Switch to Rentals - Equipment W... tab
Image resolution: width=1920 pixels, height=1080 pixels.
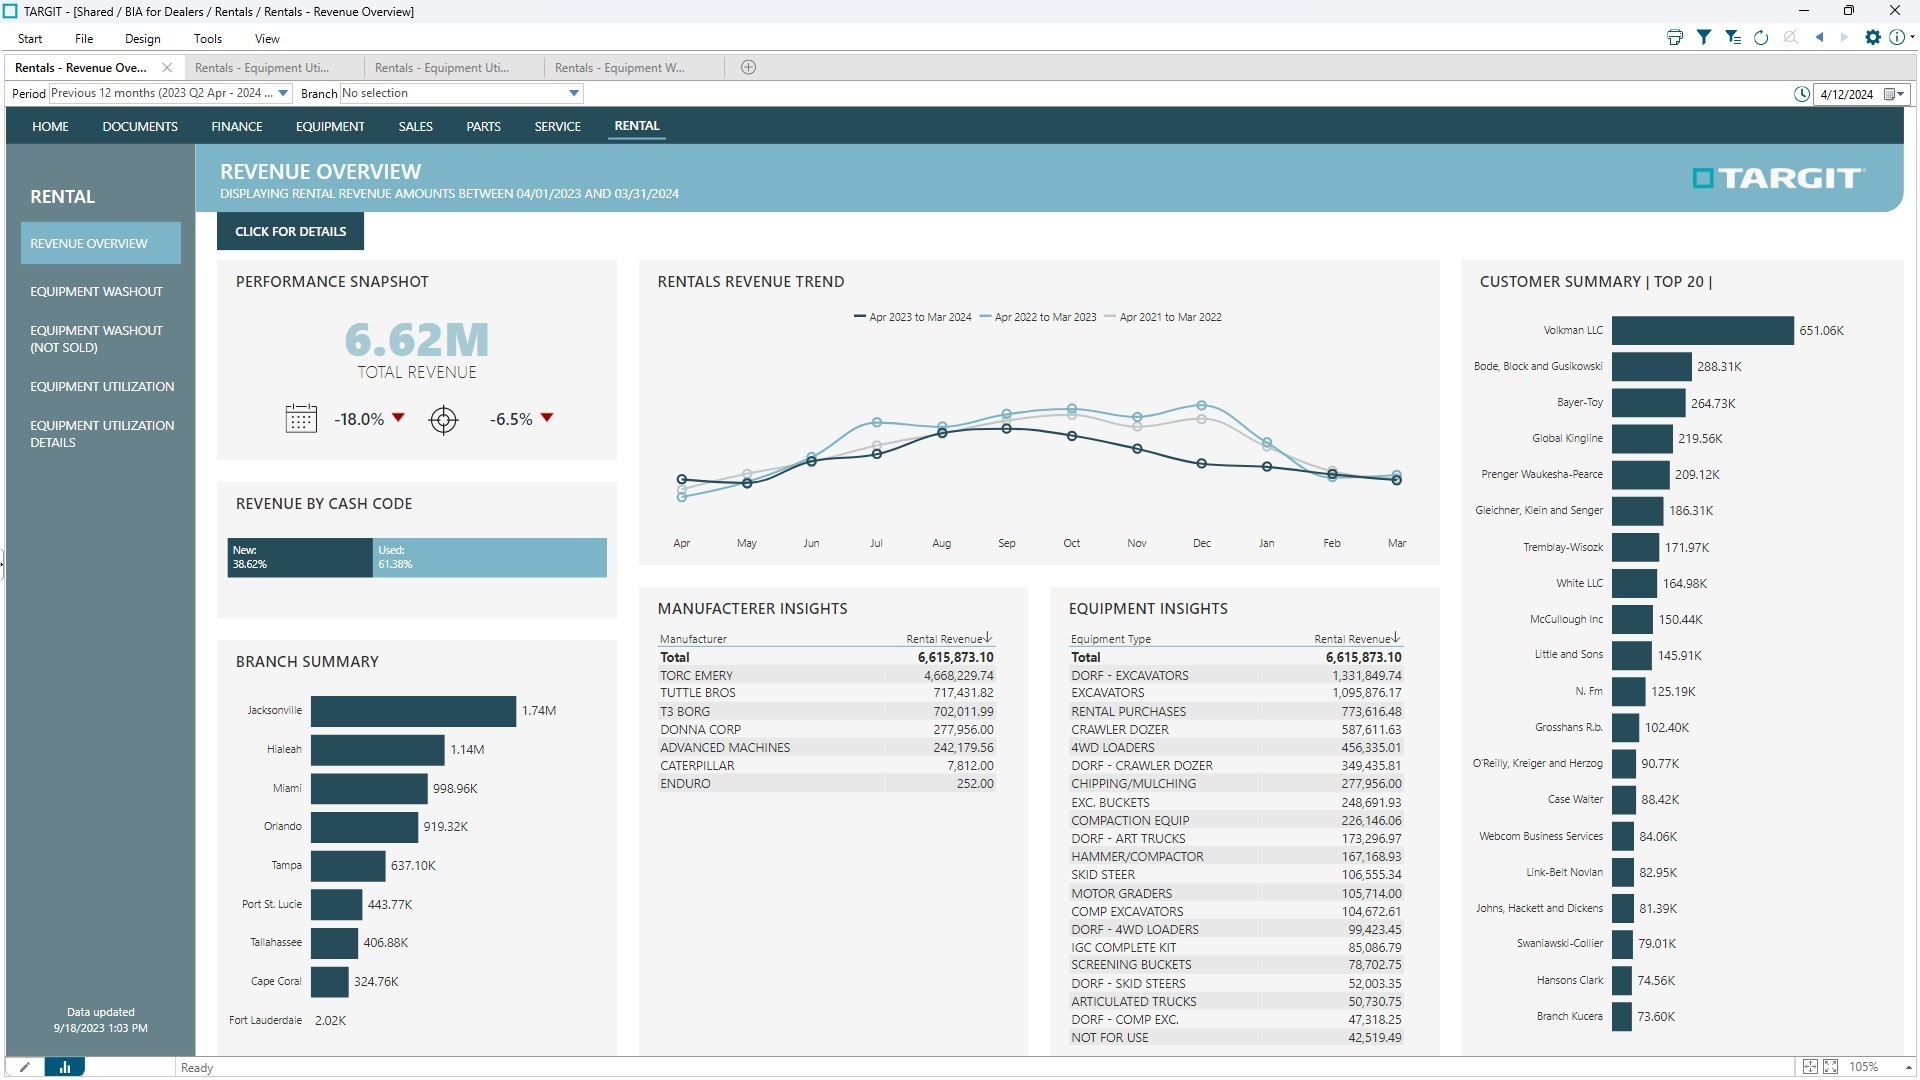pos(633,68)
